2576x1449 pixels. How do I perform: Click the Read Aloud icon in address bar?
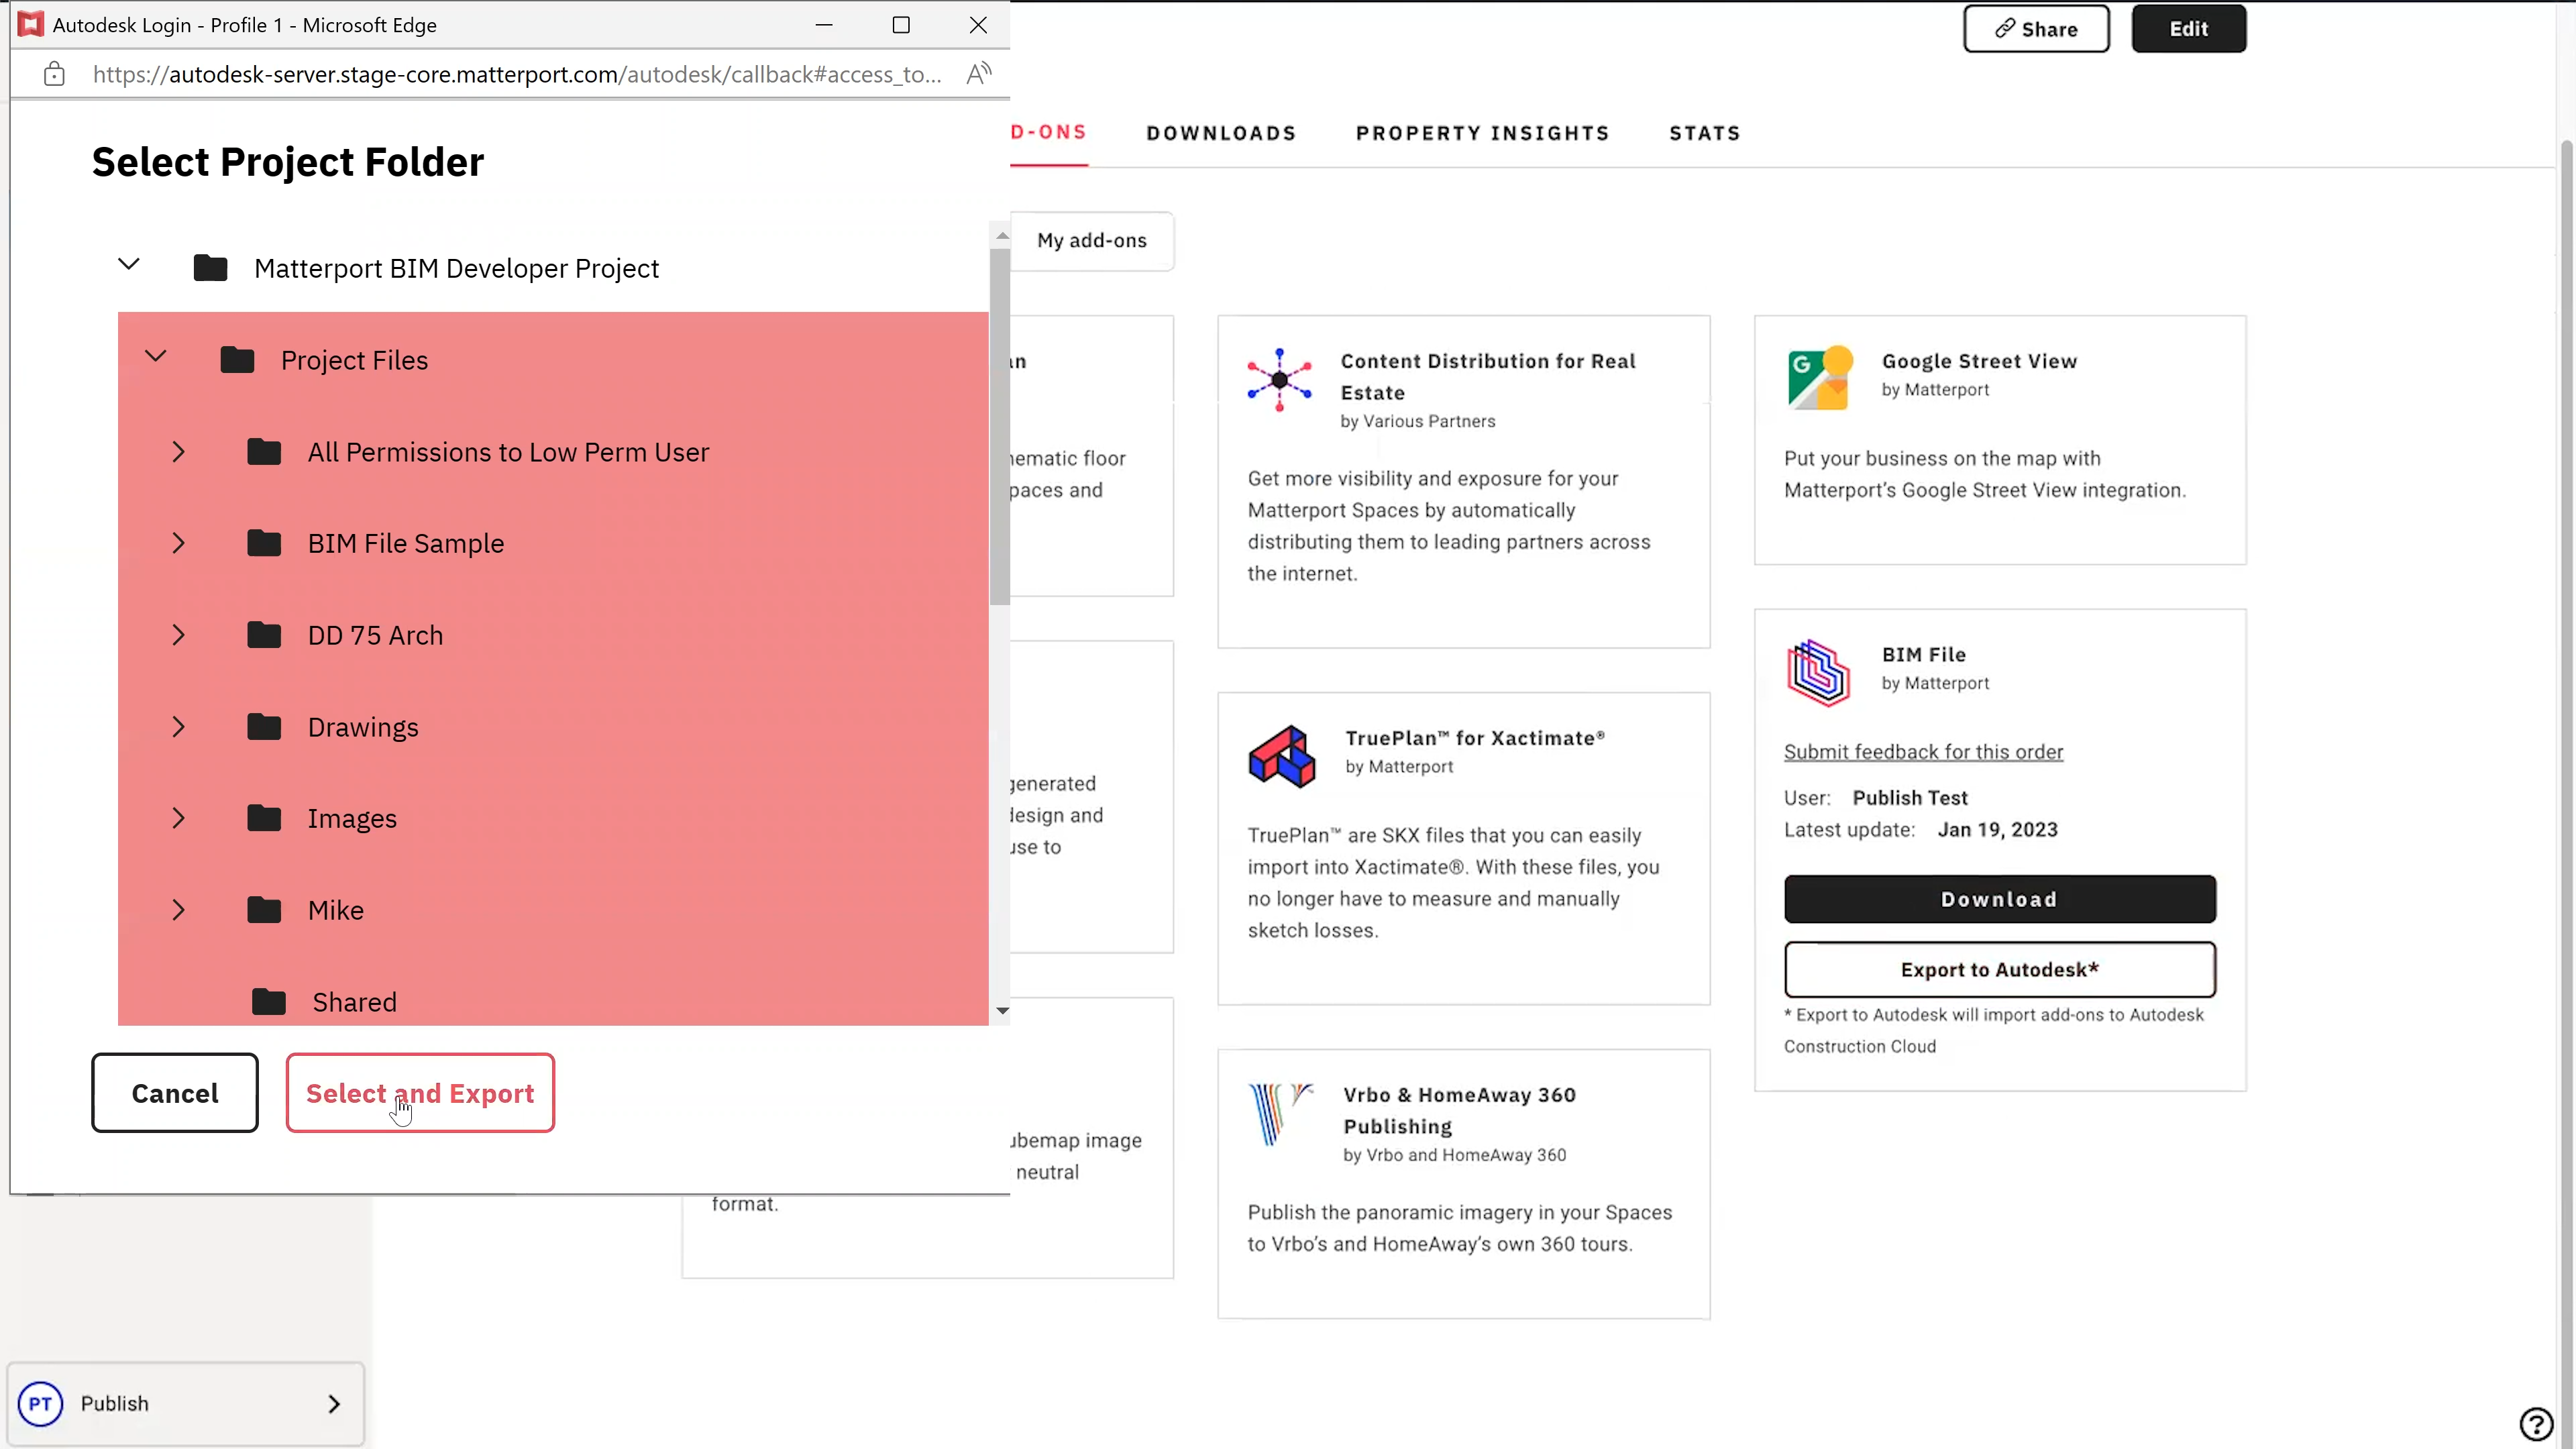(x=979, y=74)
